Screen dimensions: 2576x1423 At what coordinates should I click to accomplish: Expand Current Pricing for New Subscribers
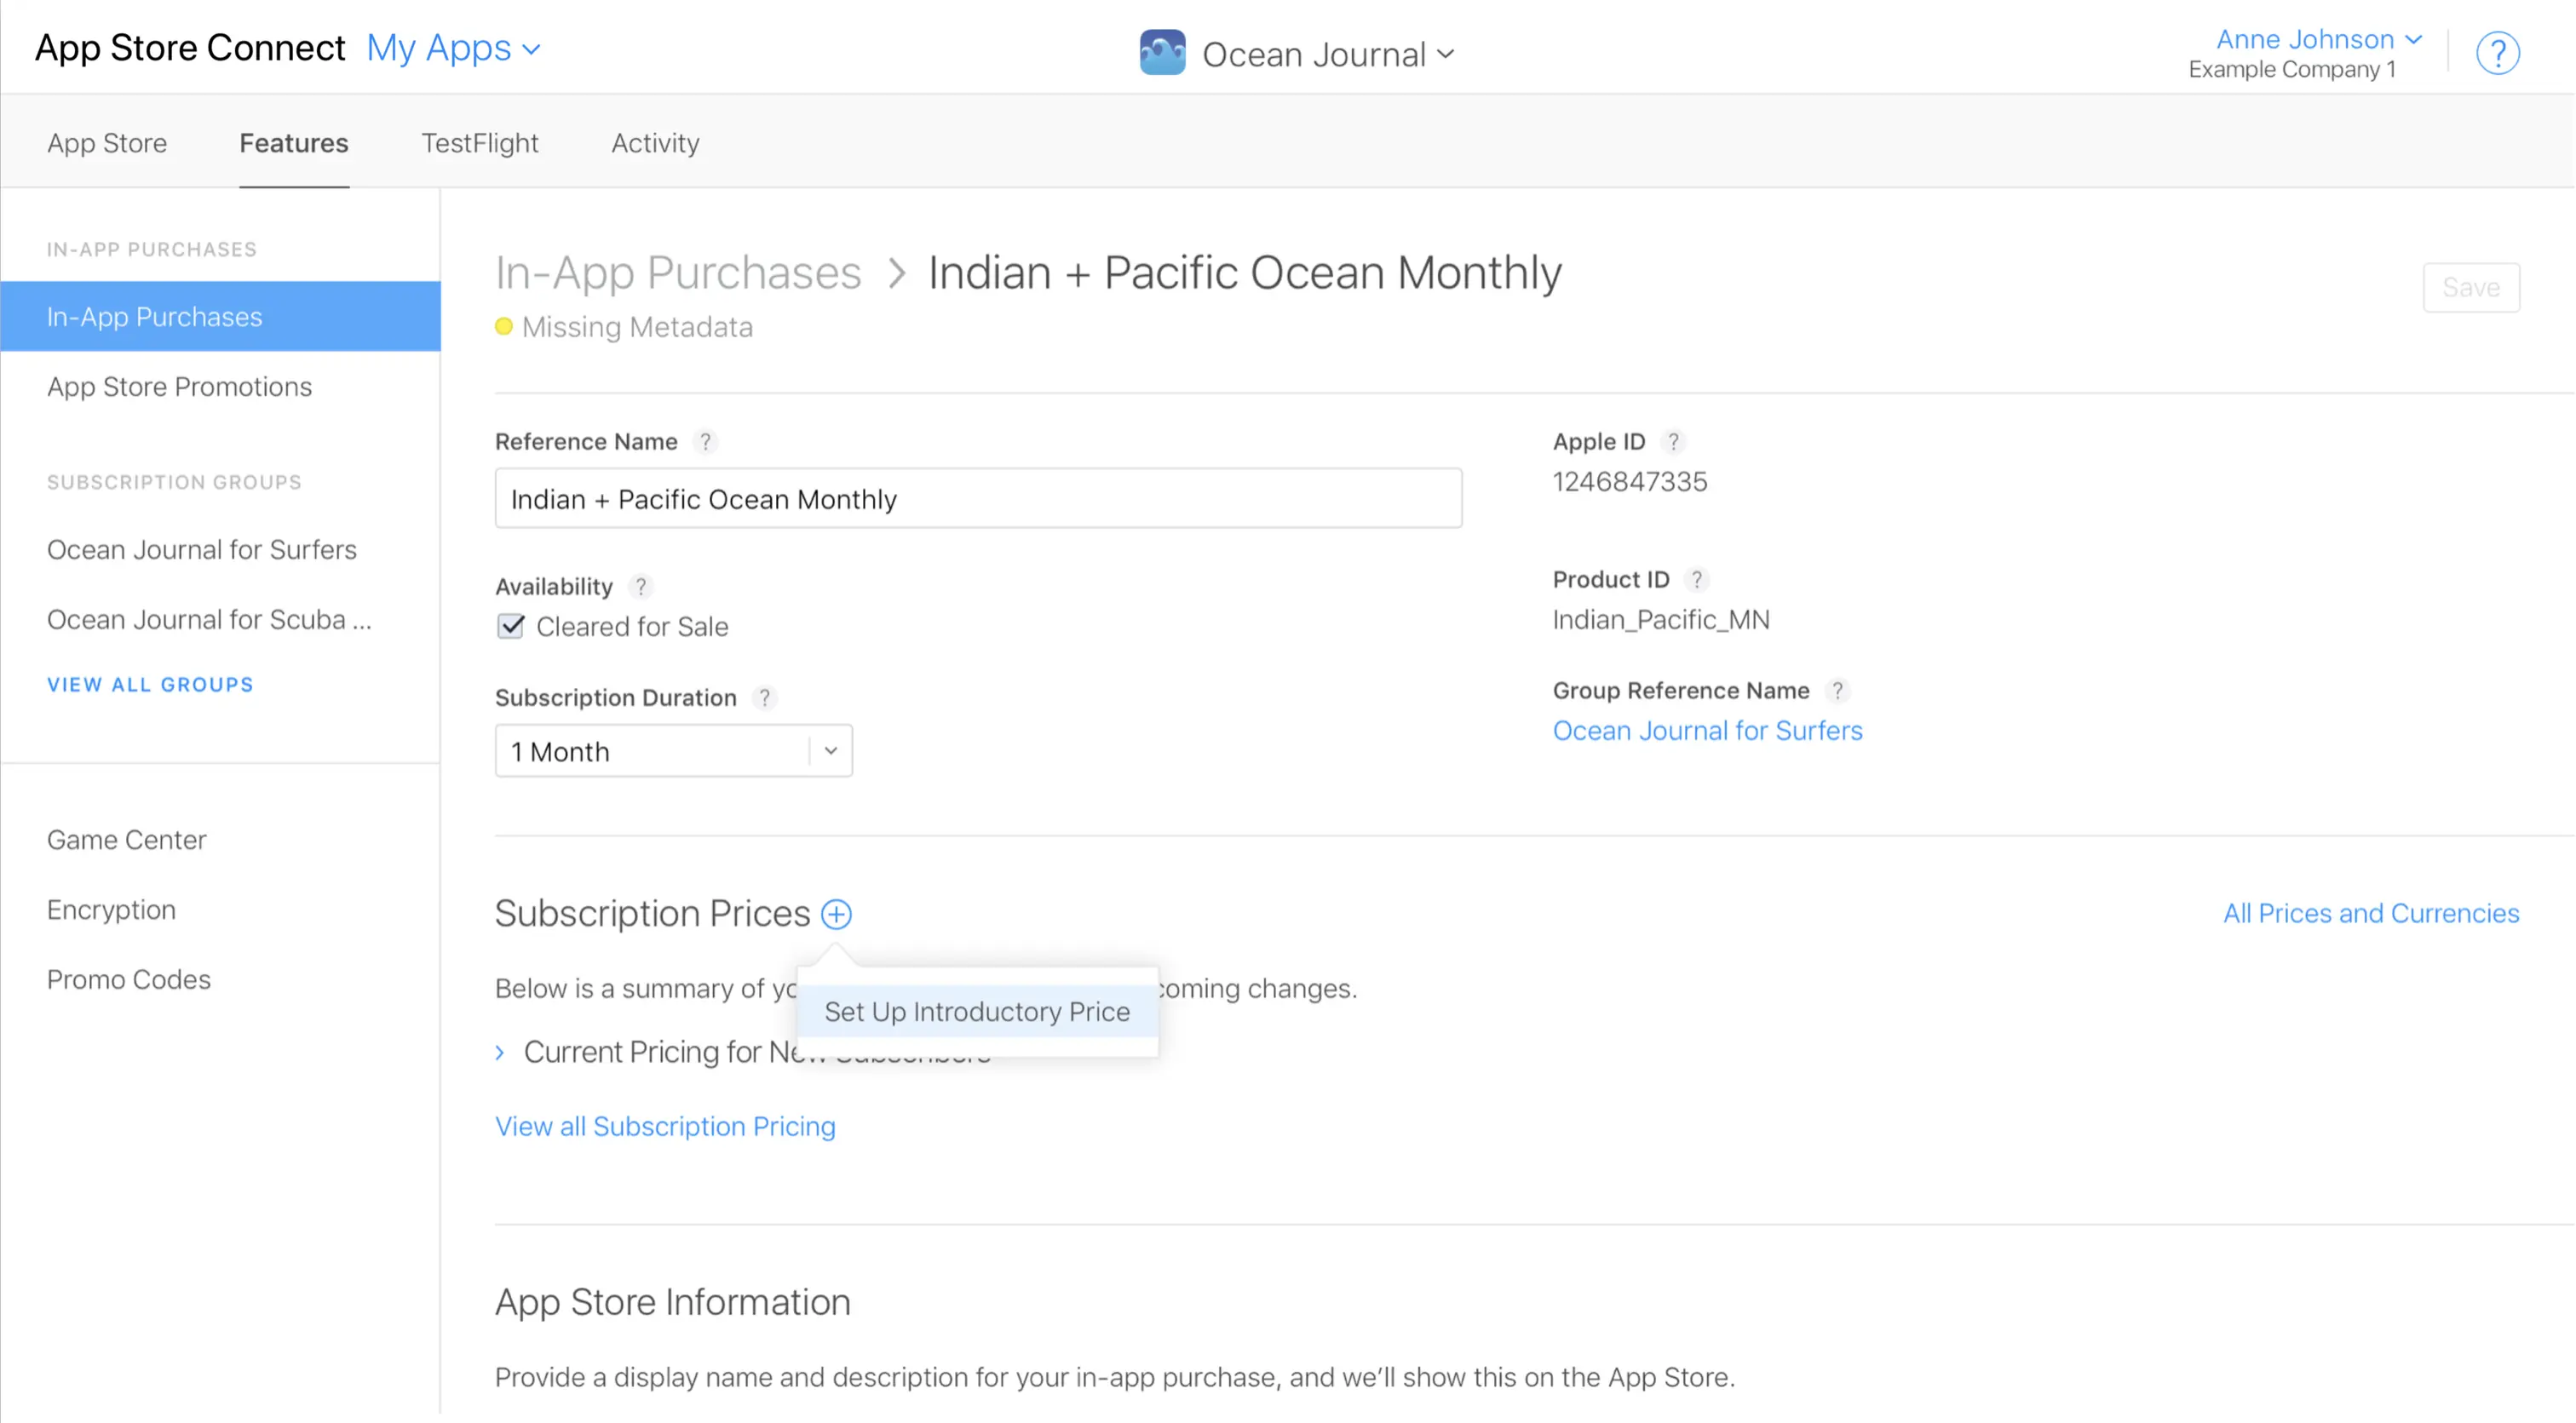pyautogui.click(x=502, y=1052)
